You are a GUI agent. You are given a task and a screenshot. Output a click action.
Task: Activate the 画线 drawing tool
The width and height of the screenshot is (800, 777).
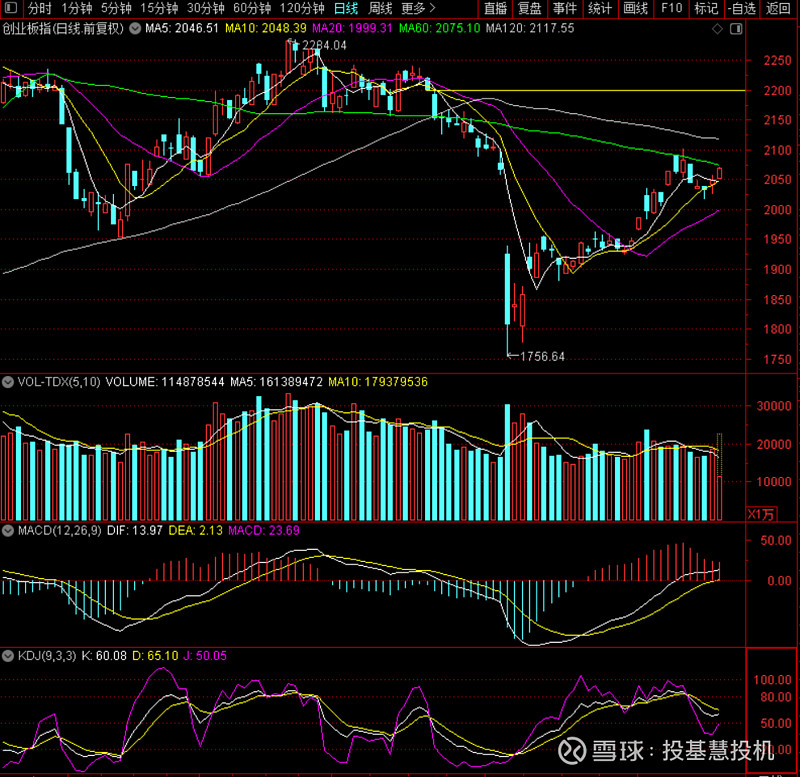coord(635,8)
